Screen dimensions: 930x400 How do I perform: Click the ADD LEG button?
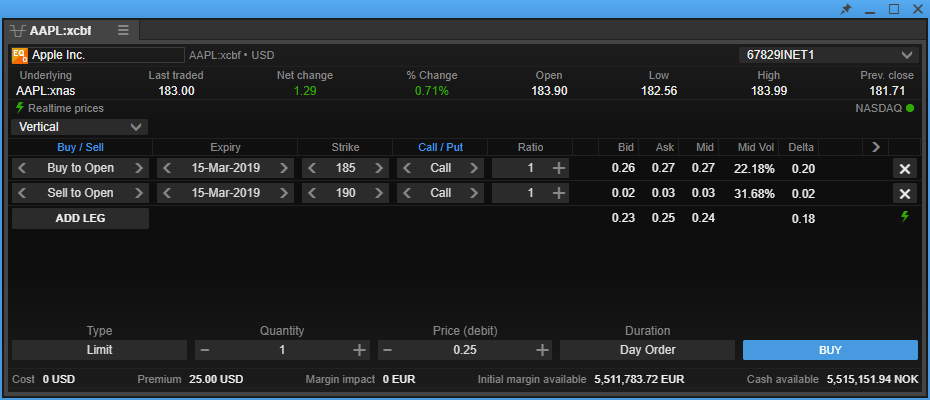(80, 218)
